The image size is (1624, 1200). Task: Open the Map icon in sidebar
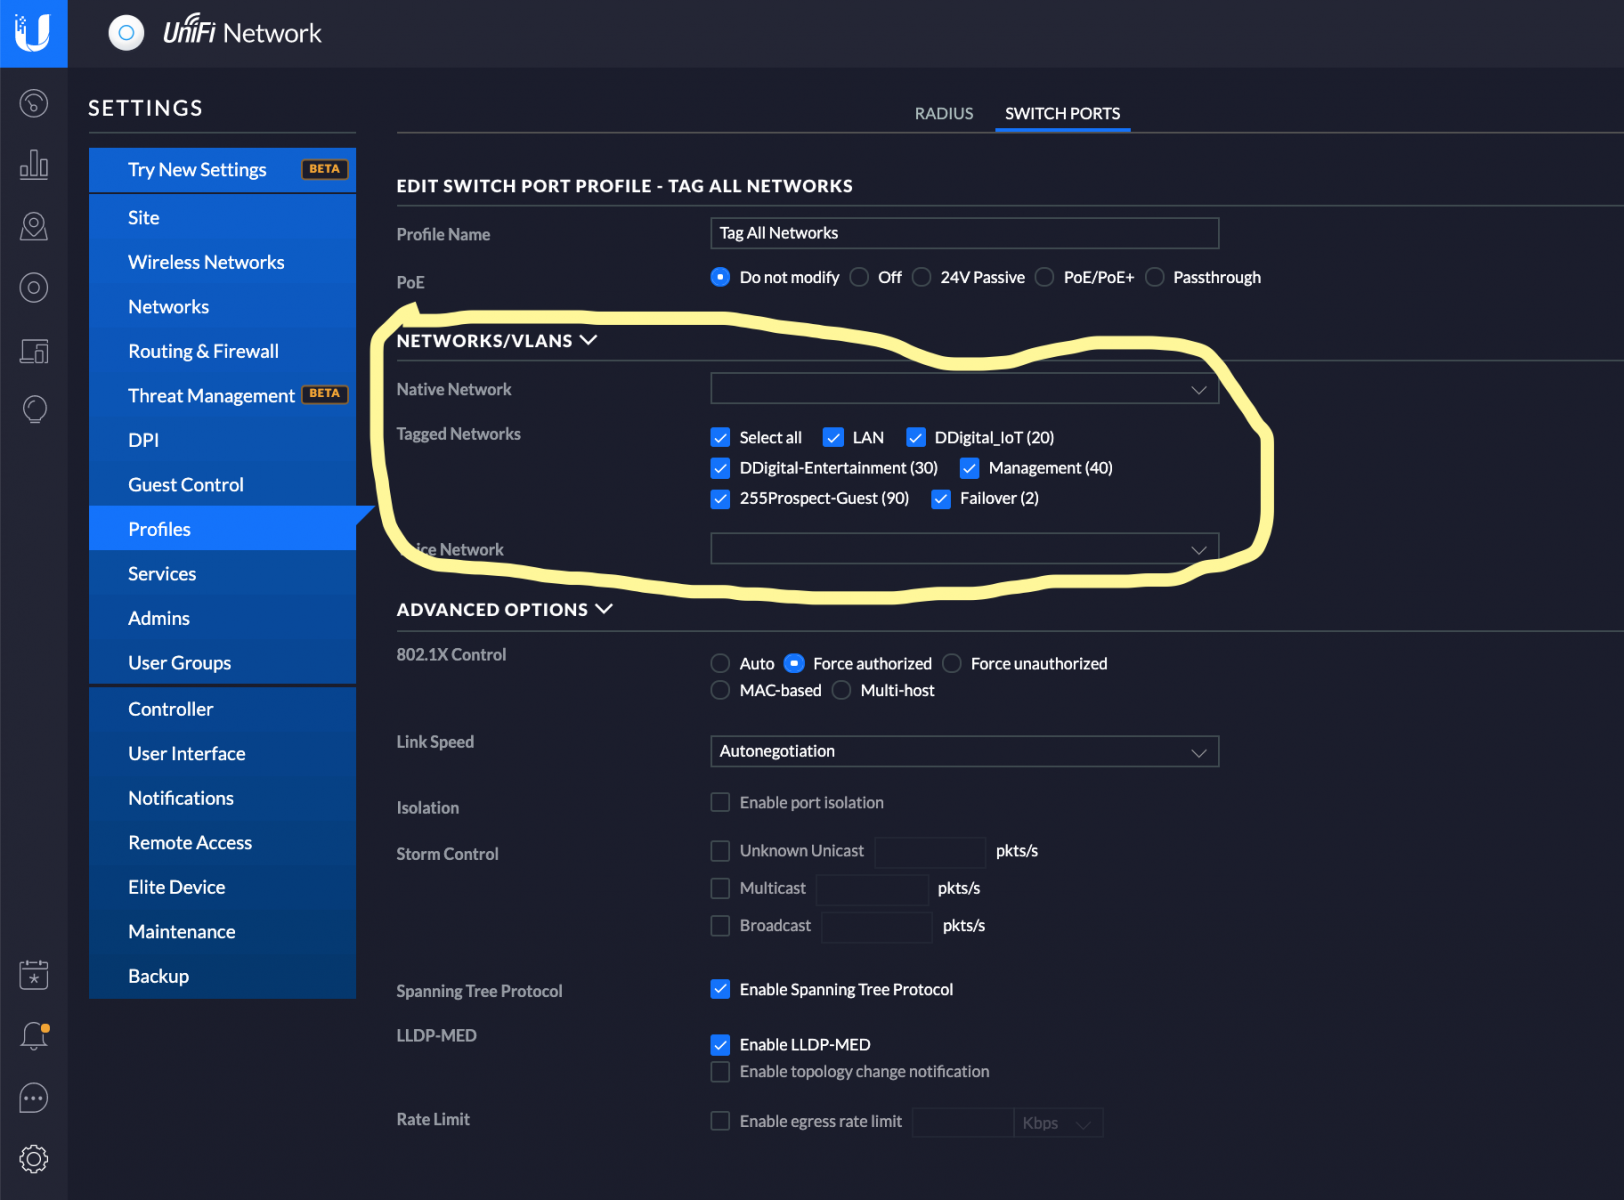[x=34, y=227]
